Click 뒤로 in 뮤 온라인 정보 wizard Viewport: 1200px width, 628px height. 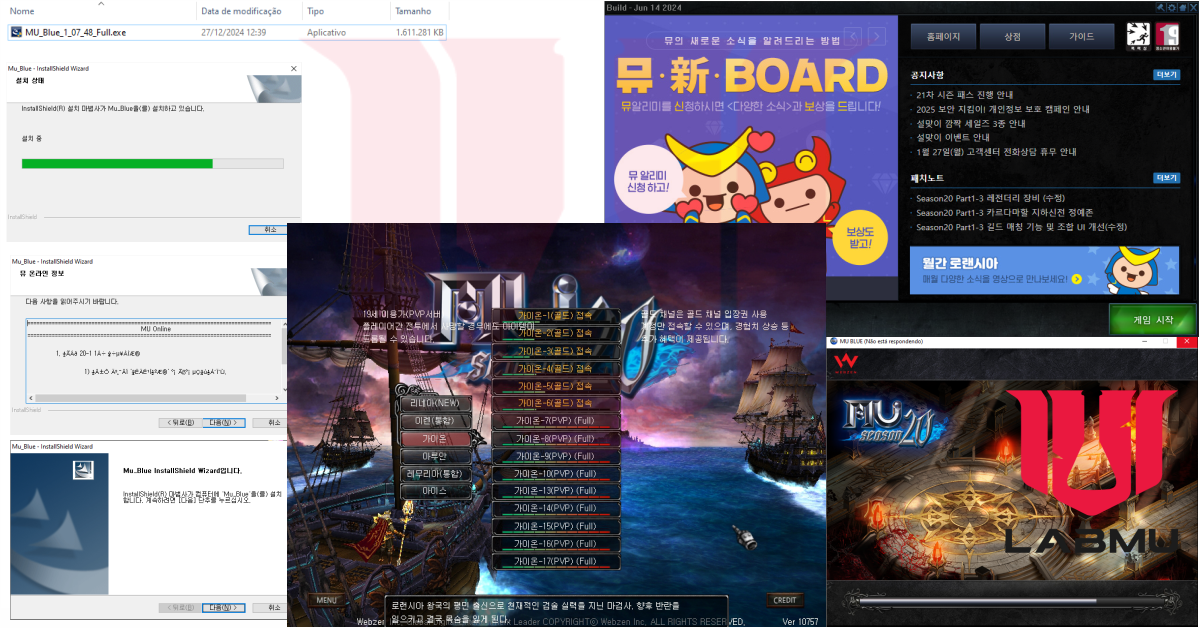tap(180, 422)
